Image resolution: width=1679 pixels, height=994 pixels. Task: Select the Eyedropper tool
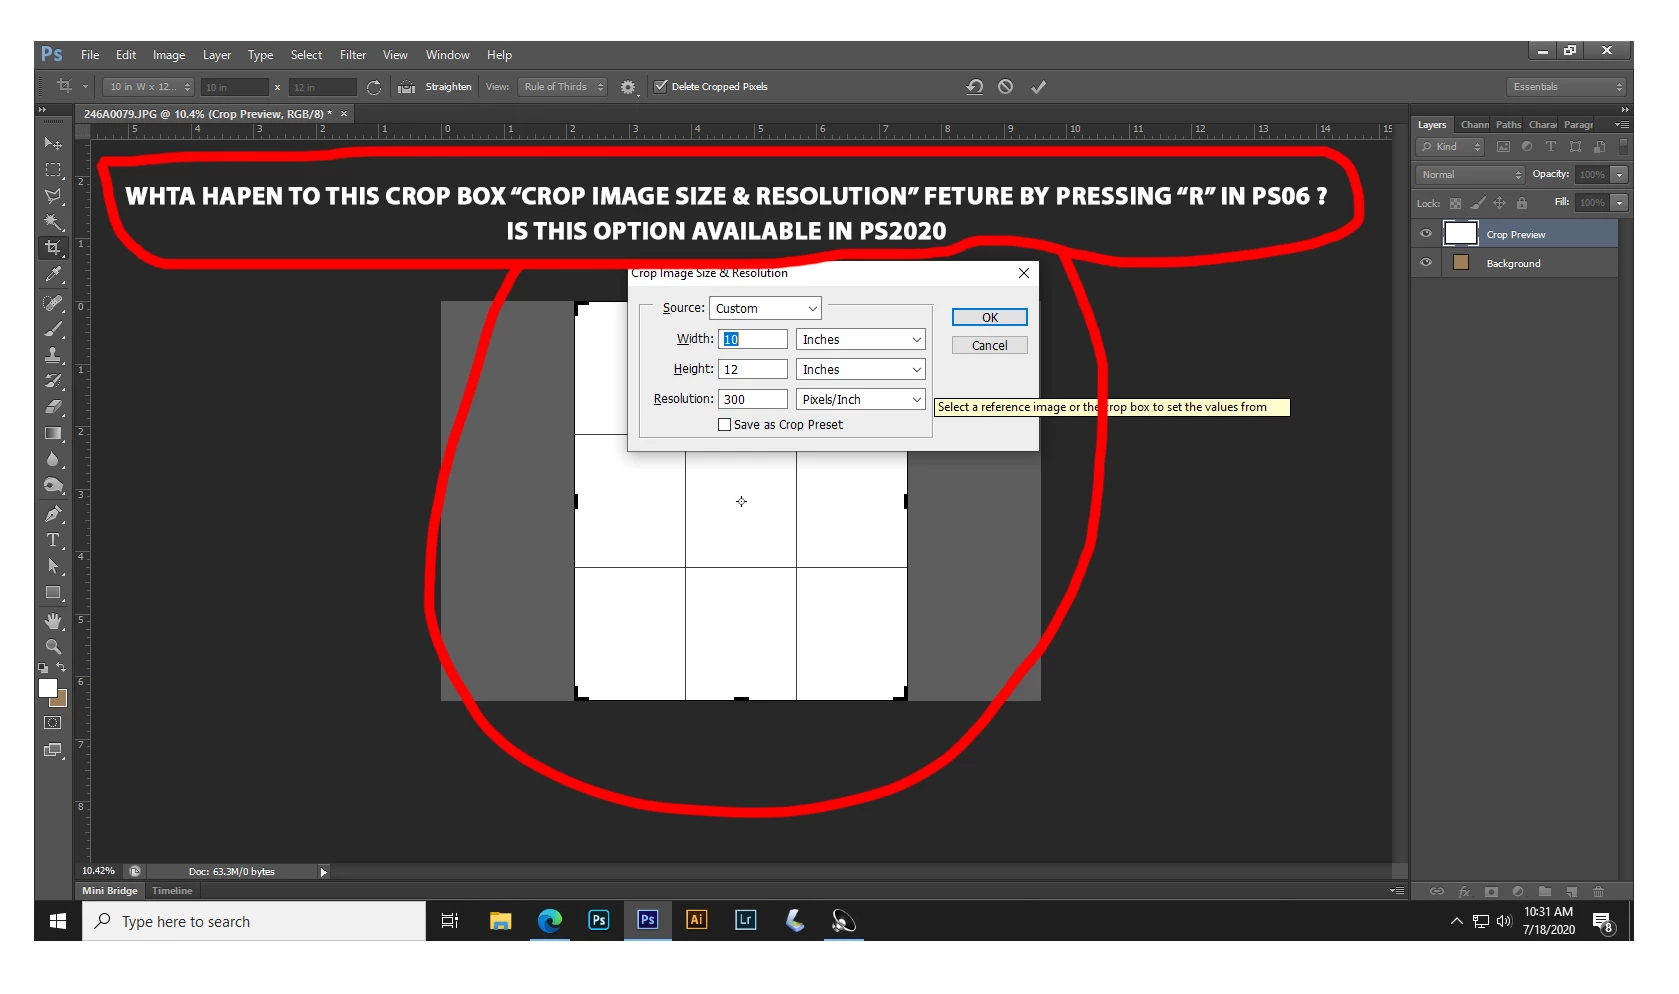point(53,275)
